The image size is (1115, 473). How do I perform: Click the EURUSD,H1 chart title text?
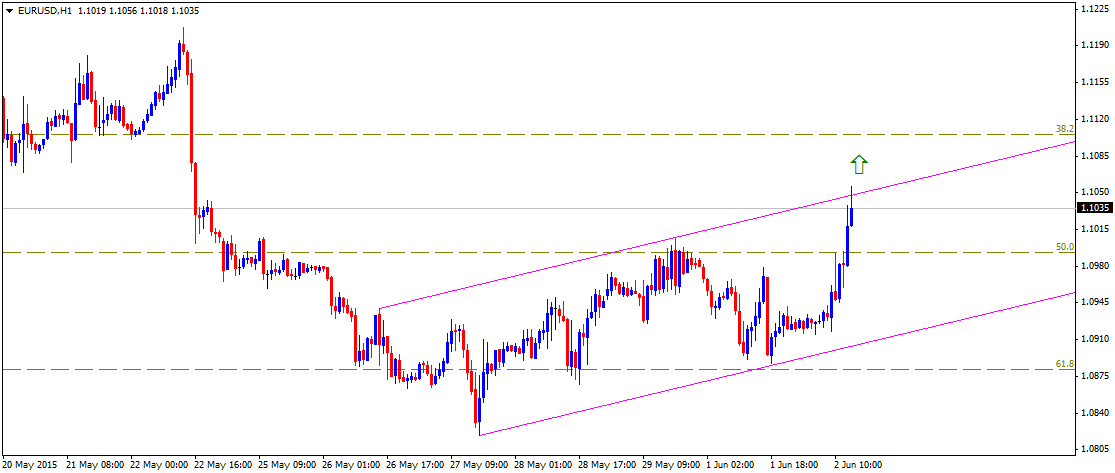pyautogui.click(x=44, y=9)
